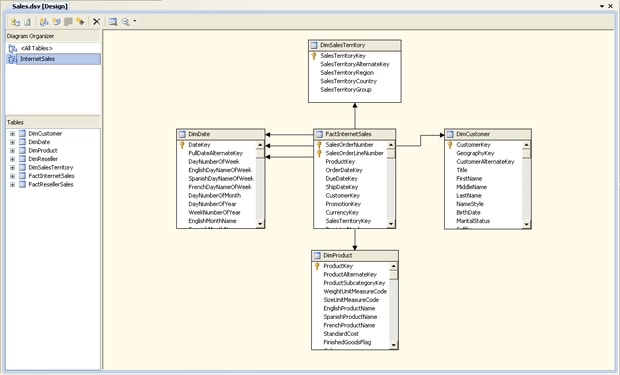The image size is (620, 375).
Task: Open the active files dropdown arrow at top right
Action: [x=602, y=6]
